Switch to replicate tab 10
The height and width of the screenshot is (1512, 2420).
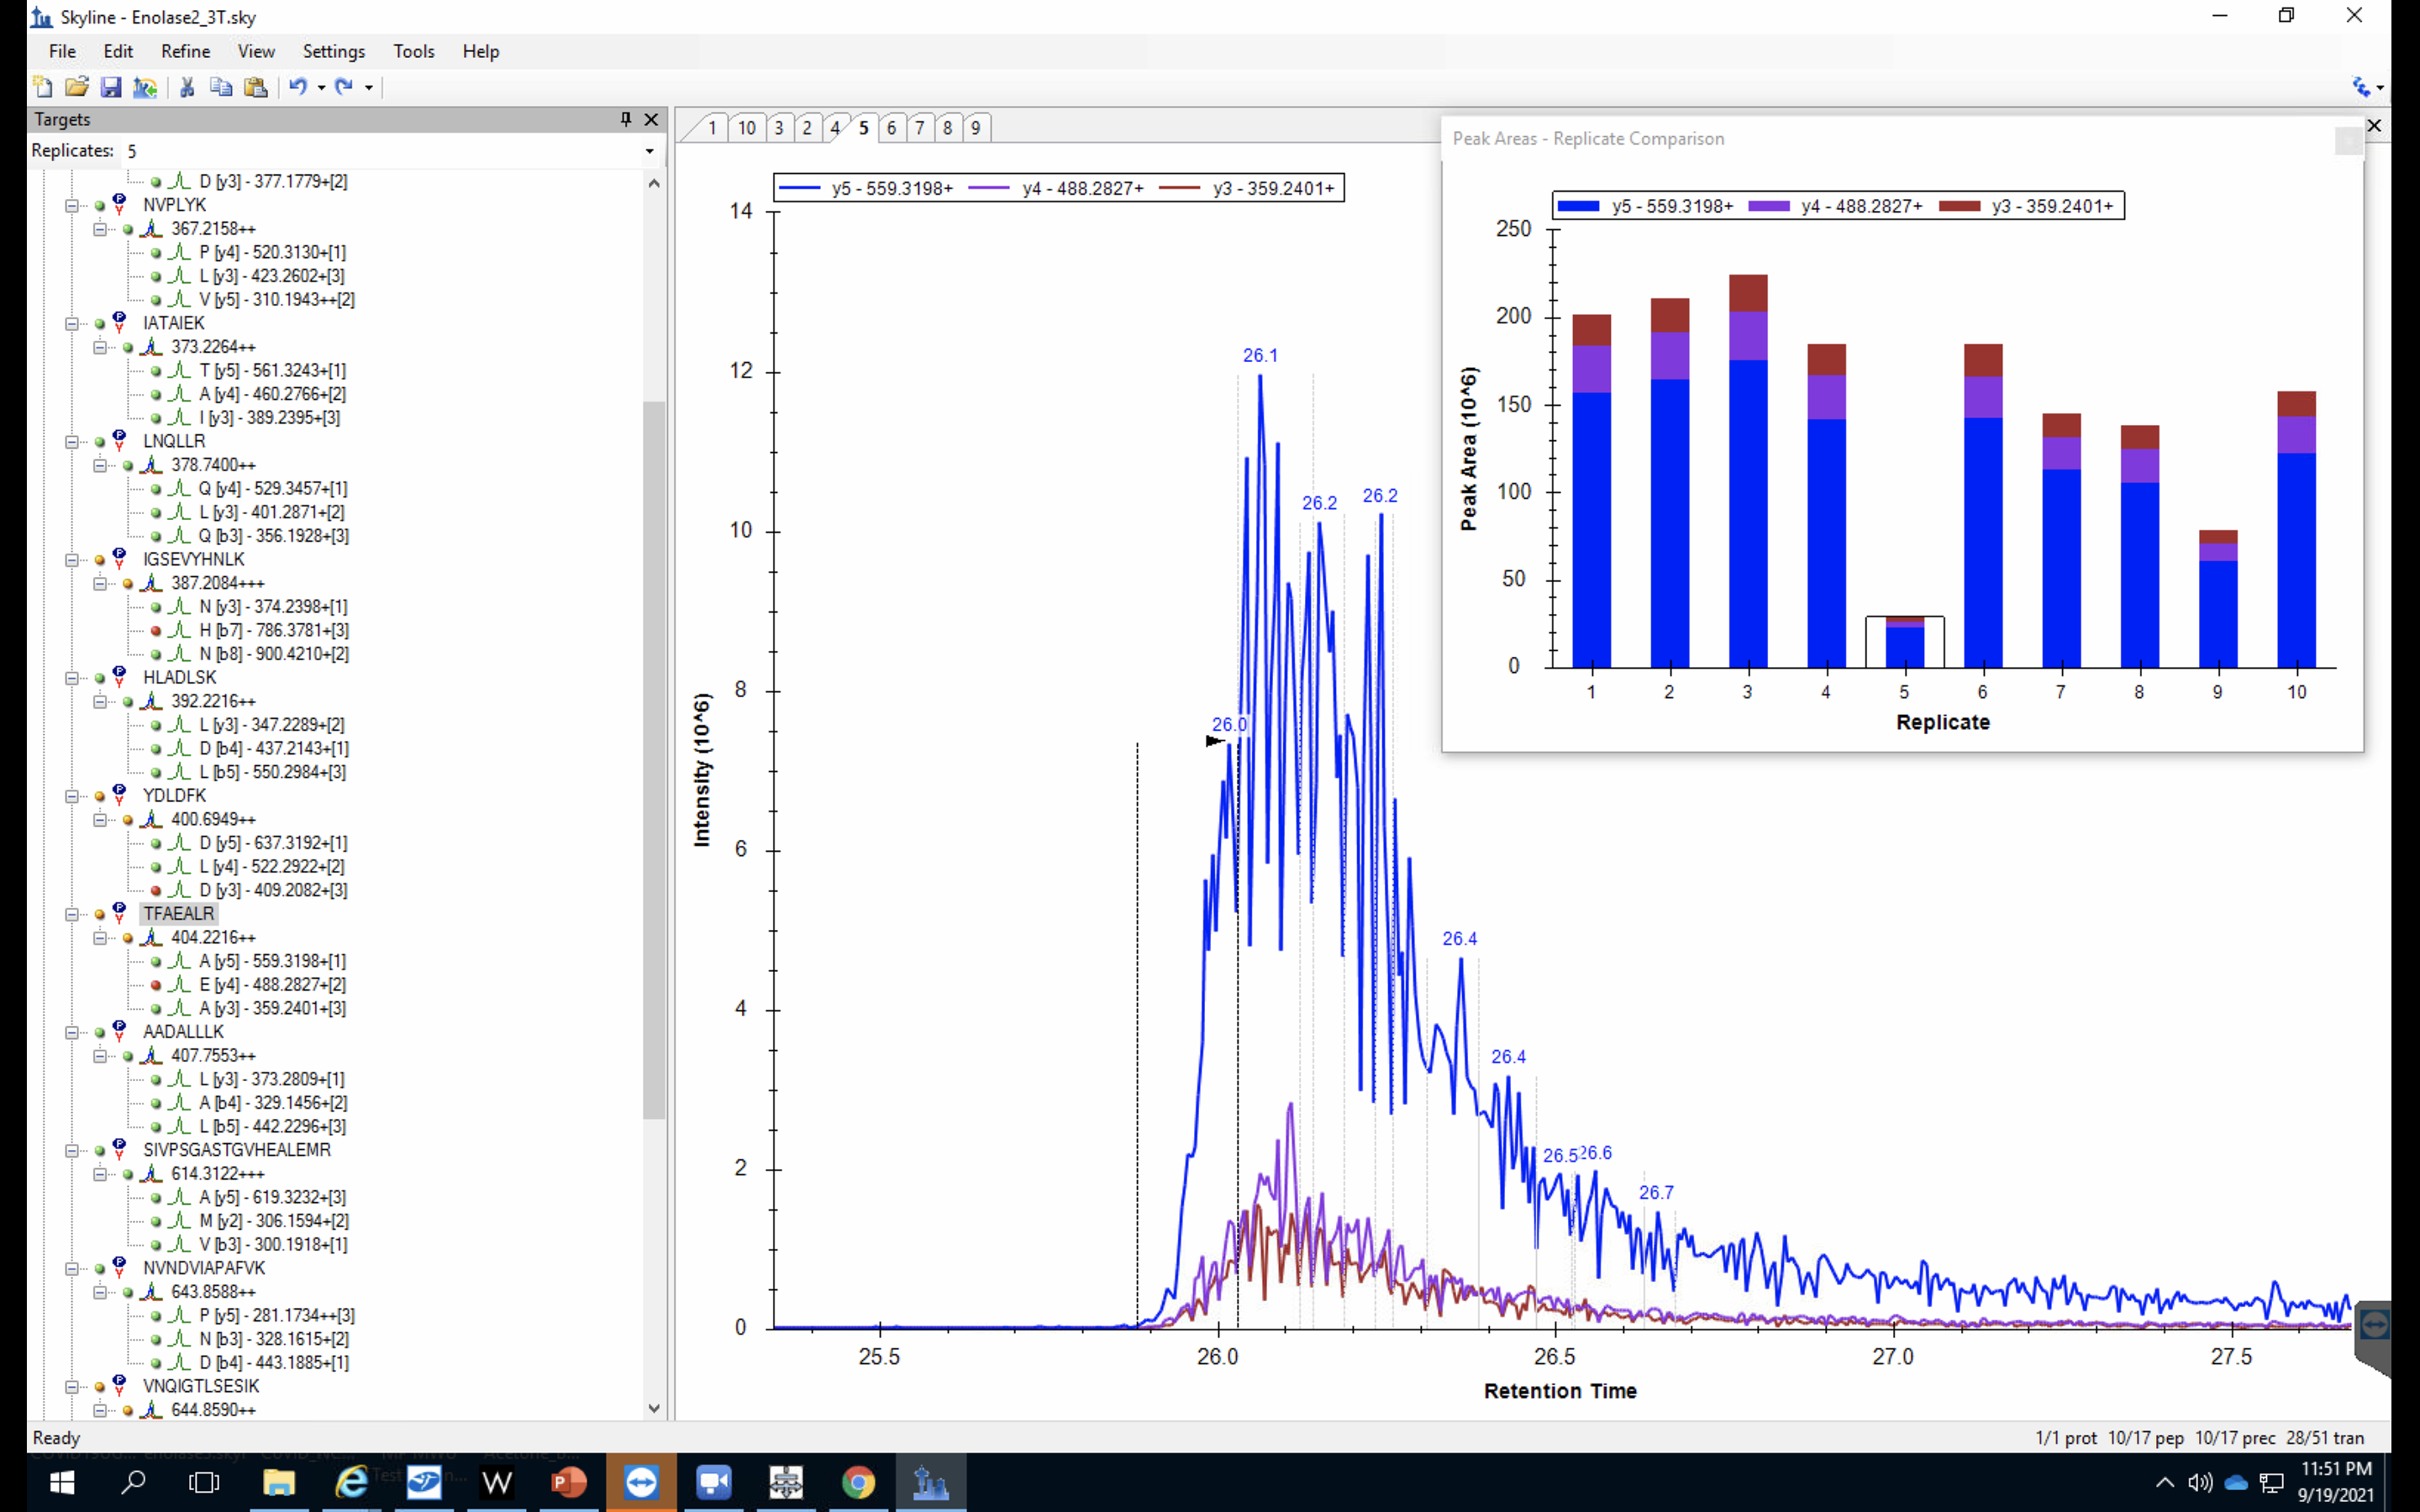point(747,128)
